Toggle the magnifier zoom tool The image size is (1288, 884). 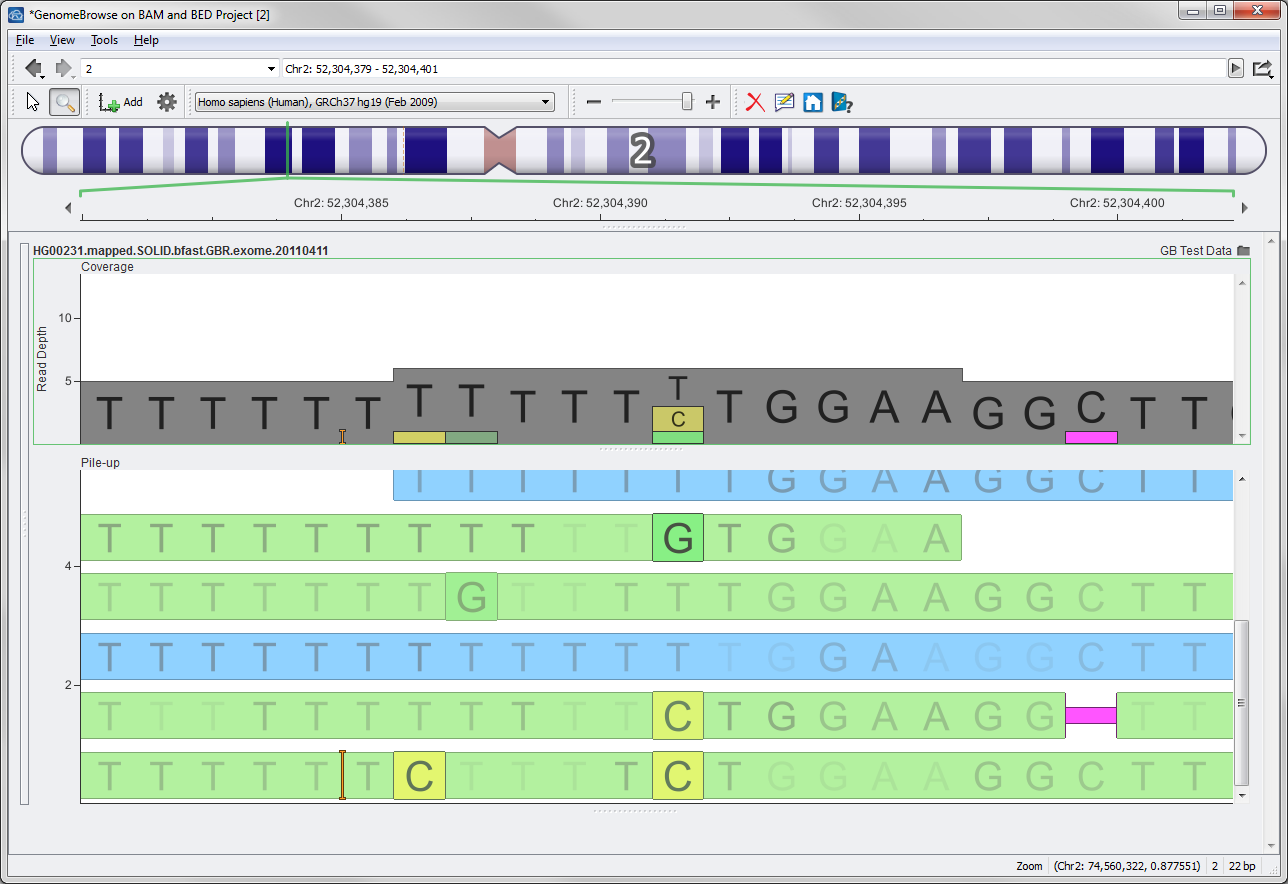point(65,102)
